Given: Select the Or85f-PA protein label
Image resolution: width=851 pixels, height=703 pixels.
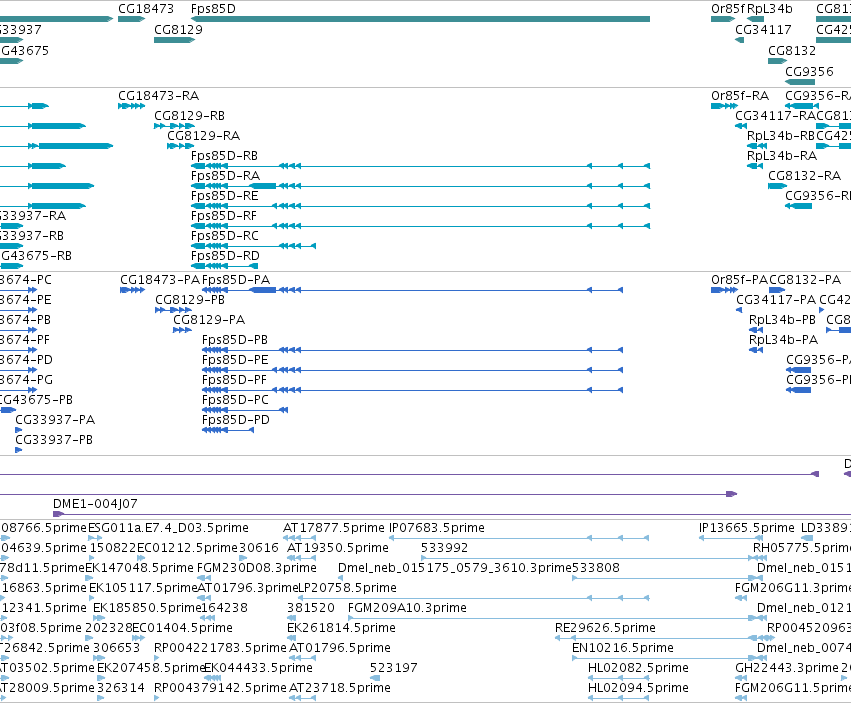Looking at the screenshot, I should click(x=739, y=280).
